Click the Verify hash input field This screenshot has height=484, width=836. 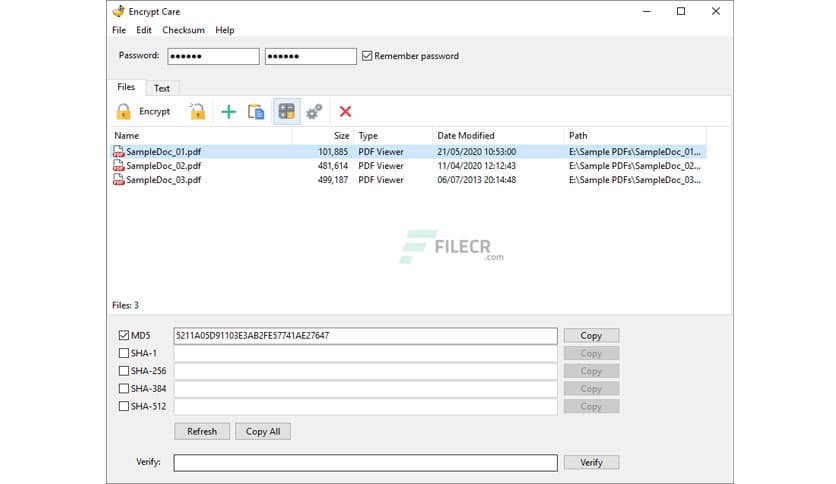365,463
